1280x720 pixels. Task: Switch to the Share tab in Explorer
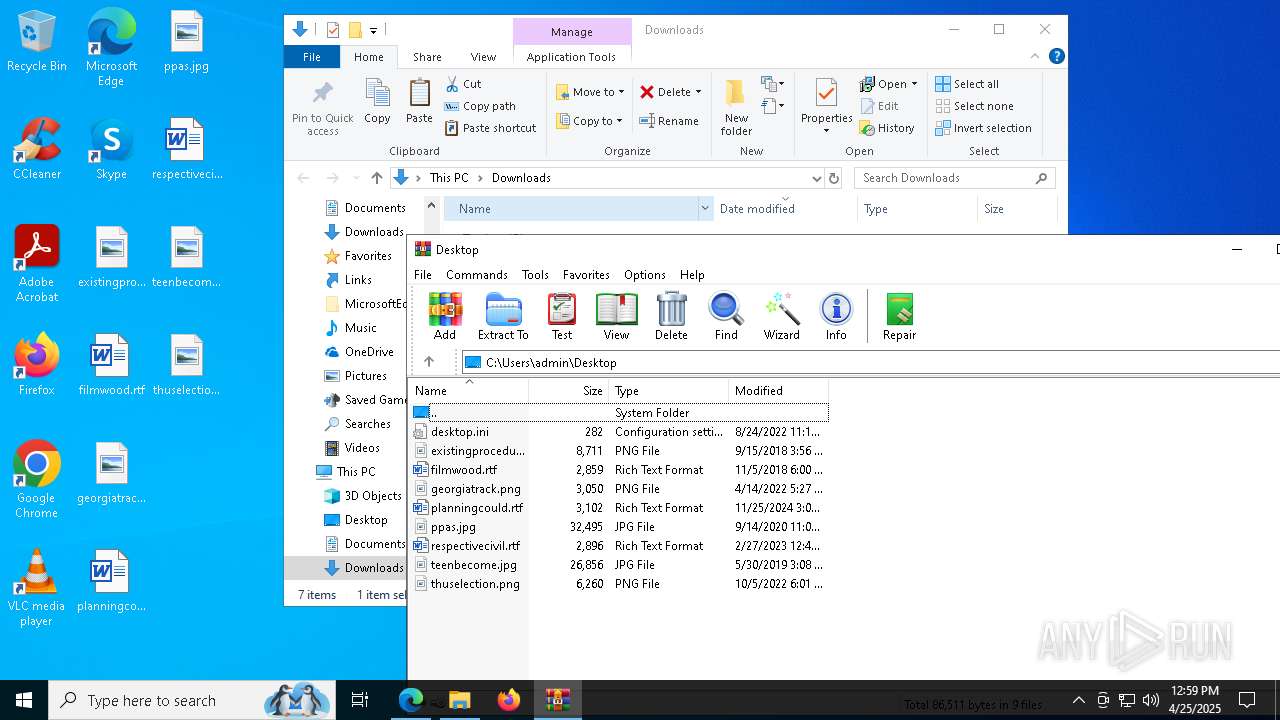[427, 57]
